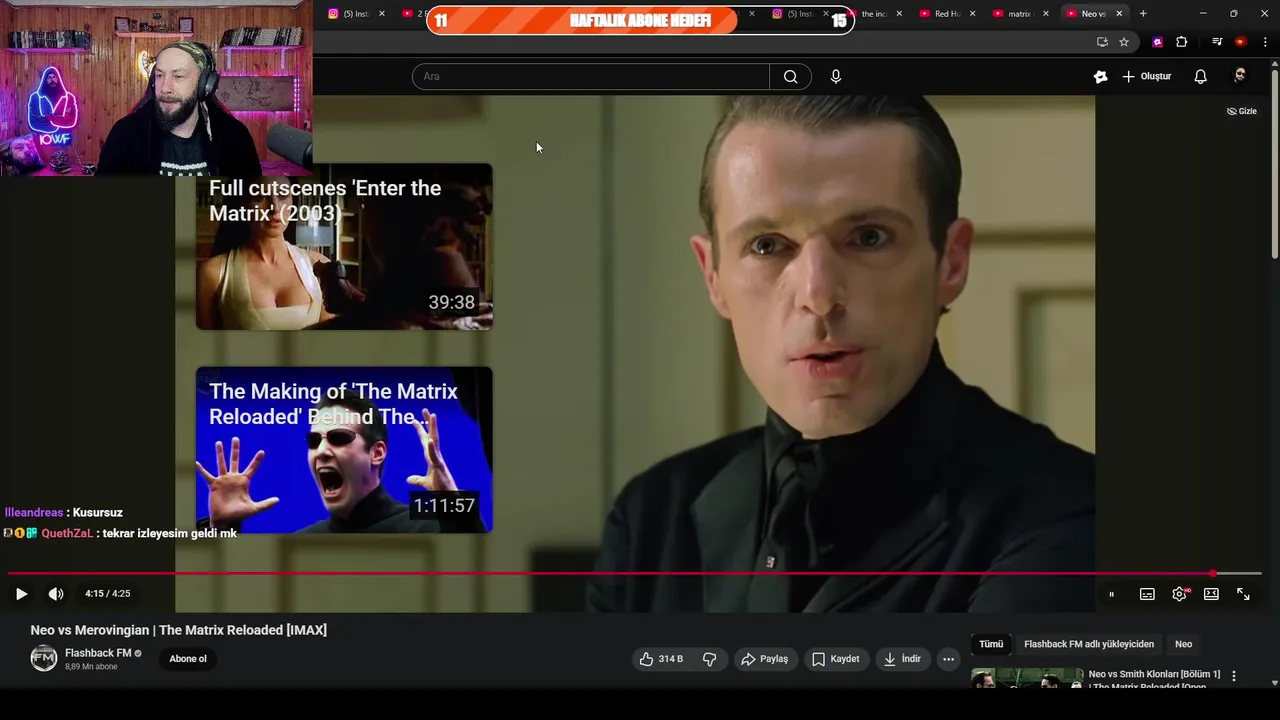Bookmark page with star icon
Image resolution: width=1280 pixels, height=720 pixels.
point(1124,42)
